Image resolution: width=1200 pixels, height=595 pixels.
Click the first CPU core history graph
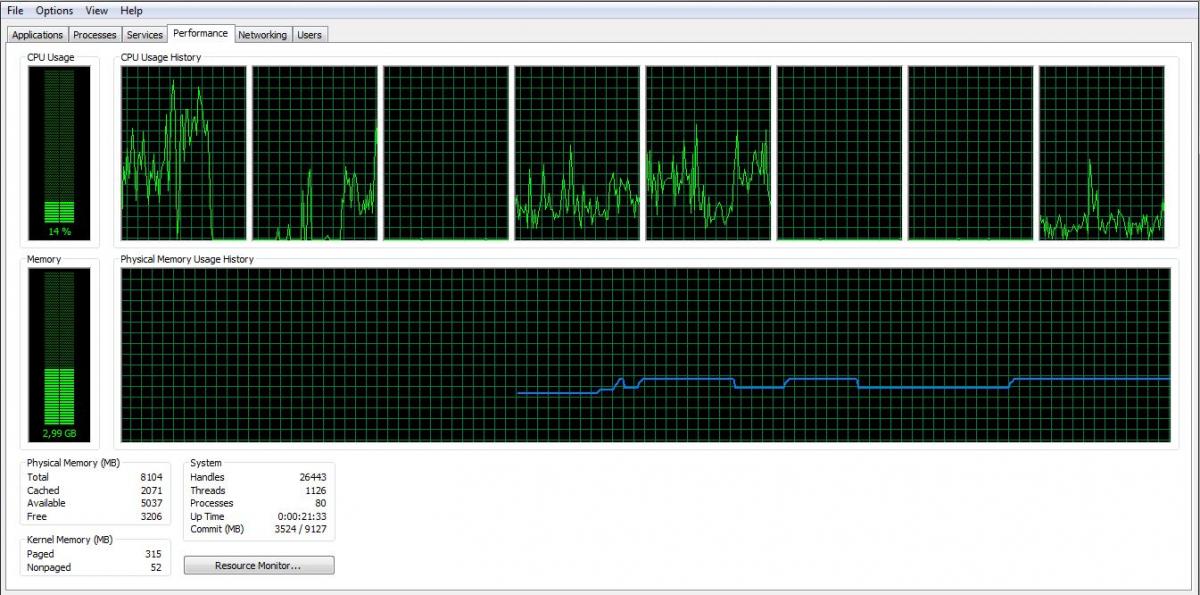click(183, 153)
